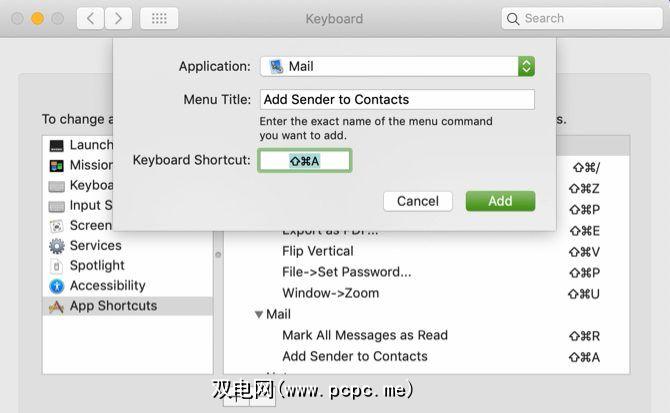Click the Keyboard Shortcut field
The width and height of the screenshot is (670, 413).
coord(305,161)
